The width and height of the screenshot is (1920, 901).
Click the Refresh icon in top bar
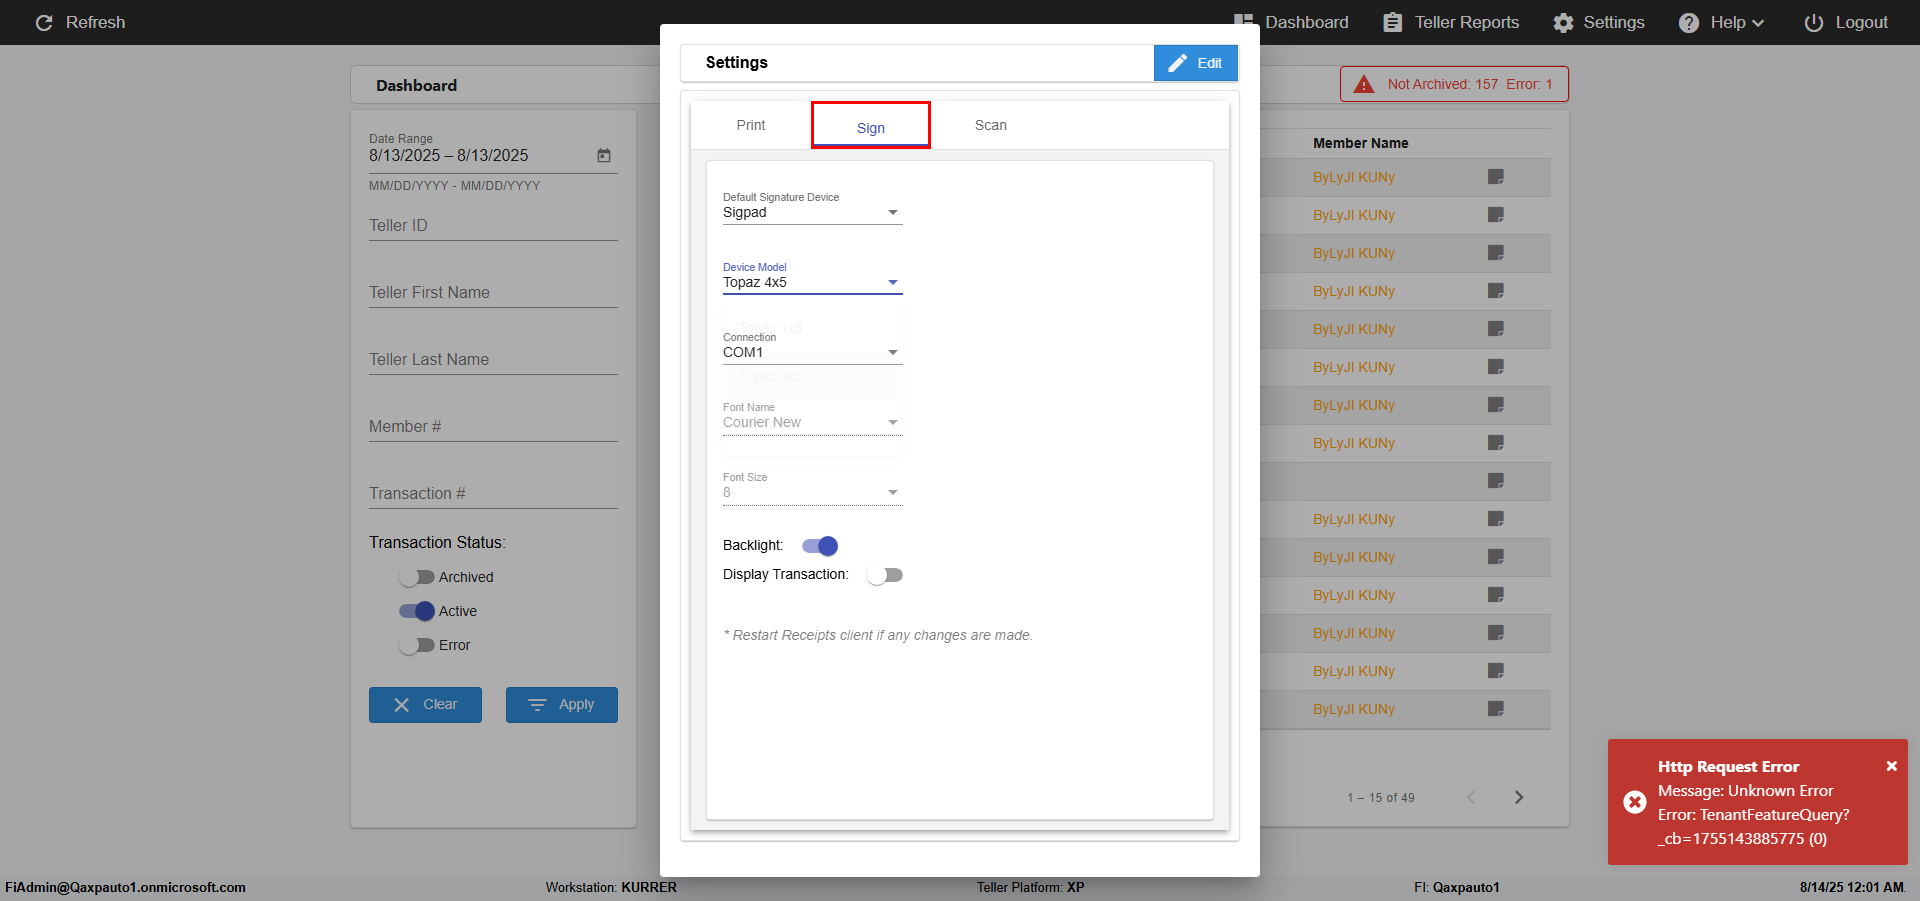pos(44,22)
